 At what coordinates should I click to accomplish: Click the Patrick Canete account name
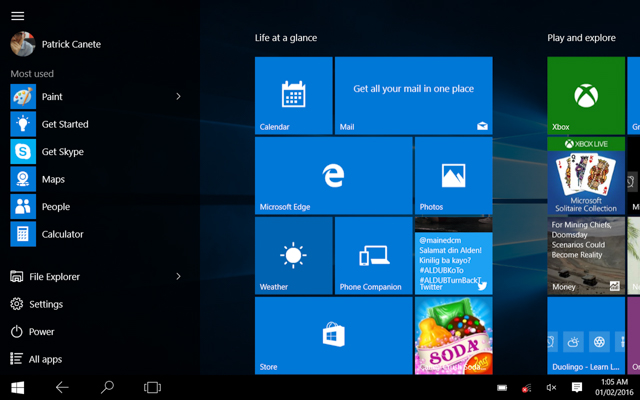click(x=71, y=44)
